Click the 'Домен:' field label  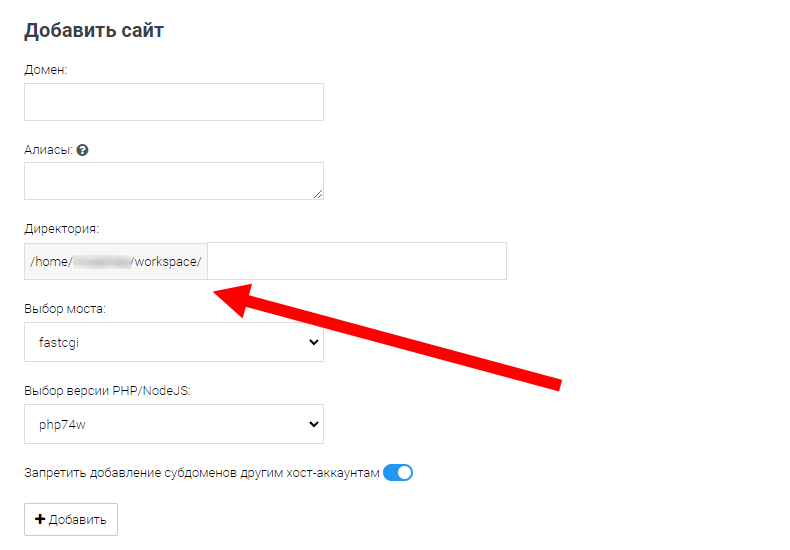(x=45, y=69)
